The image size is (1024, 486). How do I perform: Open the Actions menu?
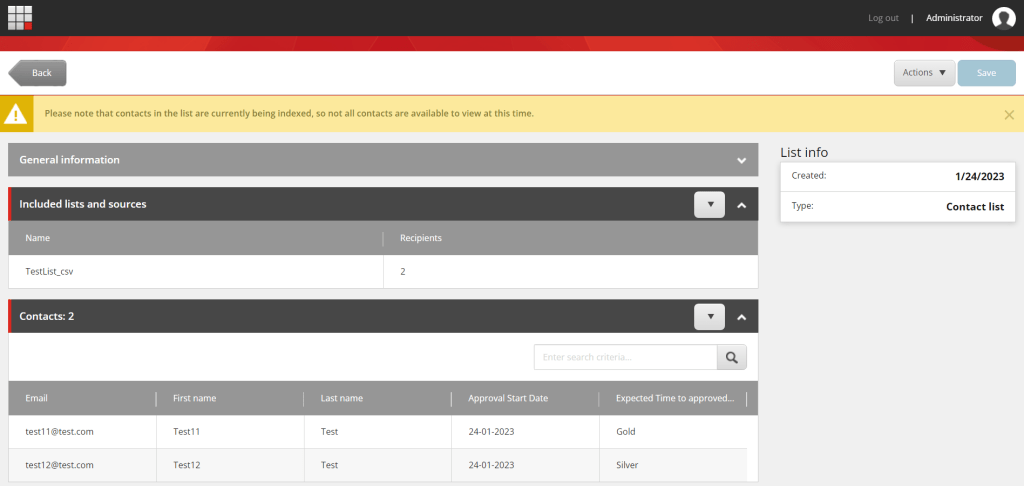(x=923, y=73)
